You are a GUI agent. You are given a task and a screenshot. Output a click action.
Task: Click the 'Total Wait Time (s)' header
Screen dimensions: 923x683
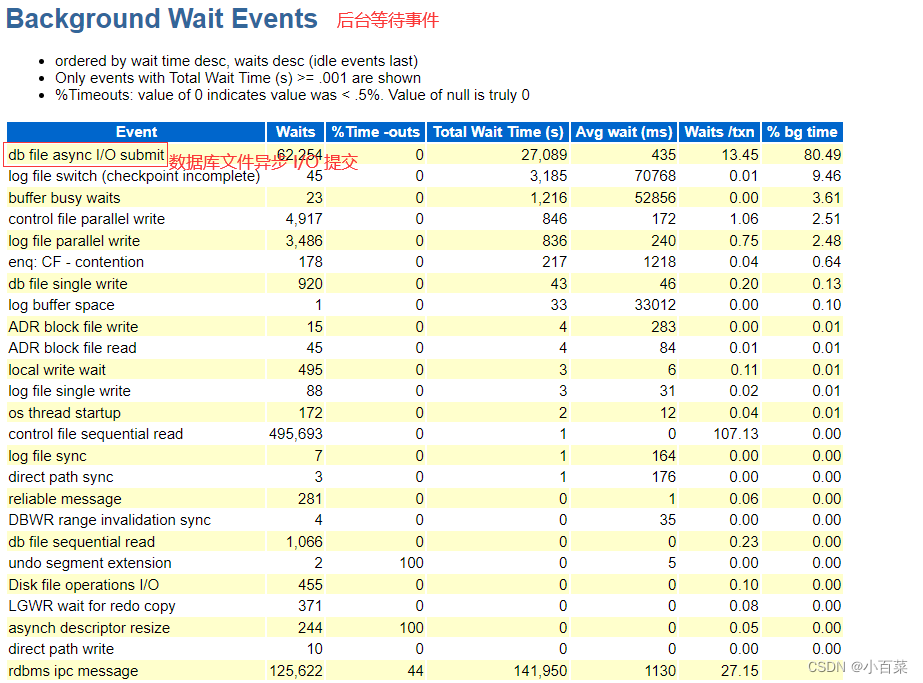(x=498, y=132)
